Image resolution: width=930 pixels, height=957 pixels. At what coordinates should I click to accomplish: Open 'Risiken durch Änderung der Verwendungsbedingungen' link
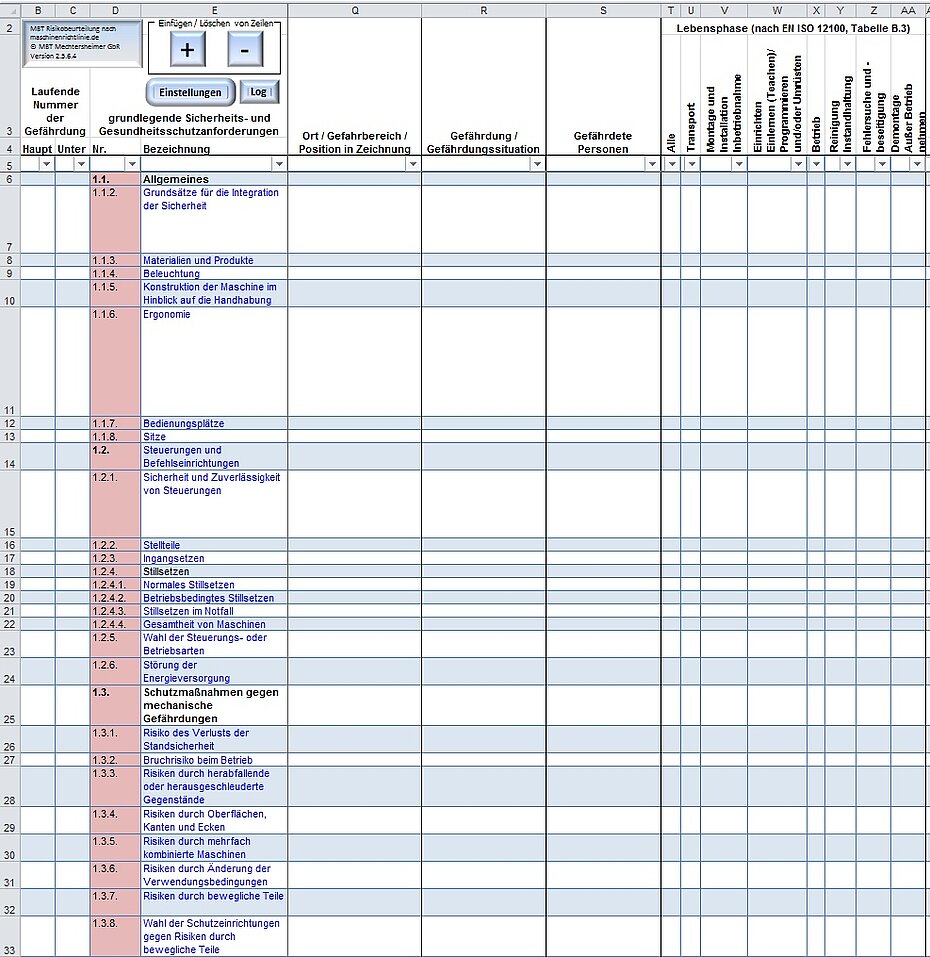pos(207,875)
